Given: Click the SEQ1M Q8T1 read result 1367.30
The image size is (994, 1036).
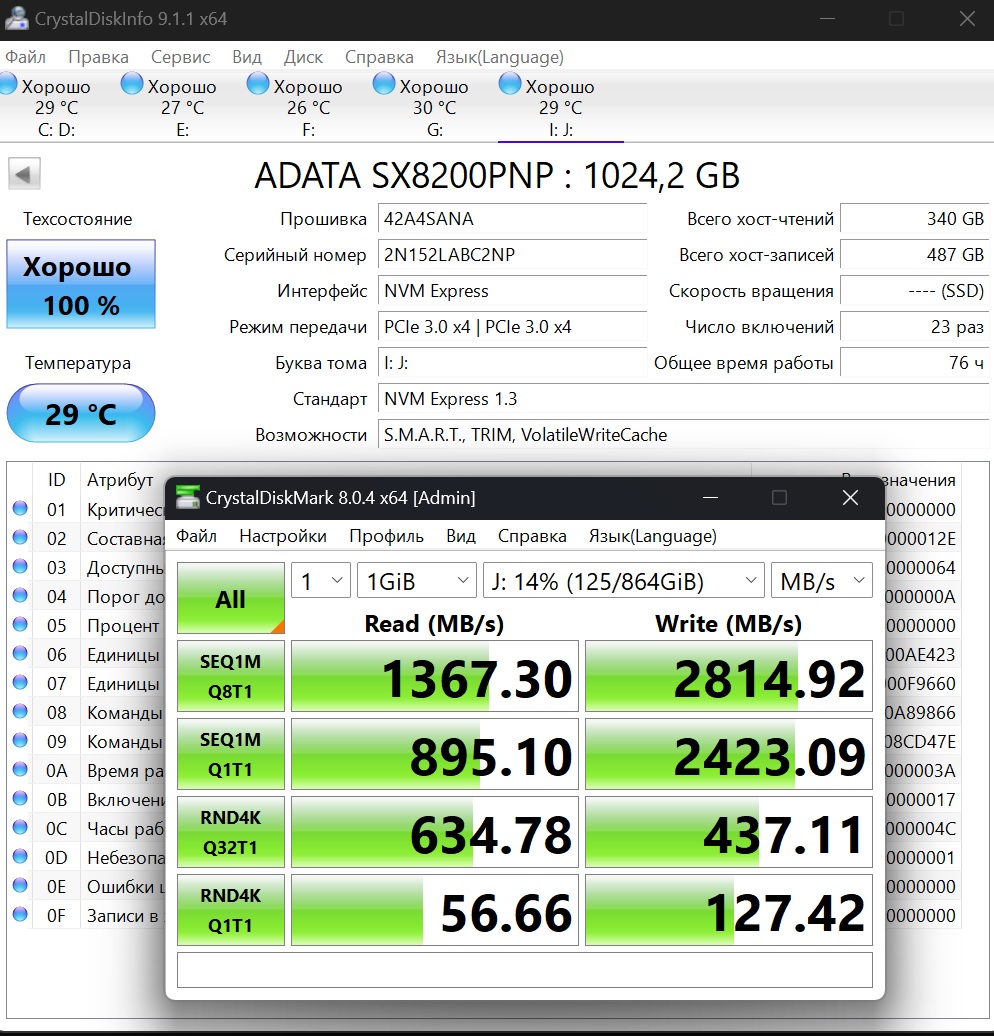Looking at the screenshot, I should point(435,676).
